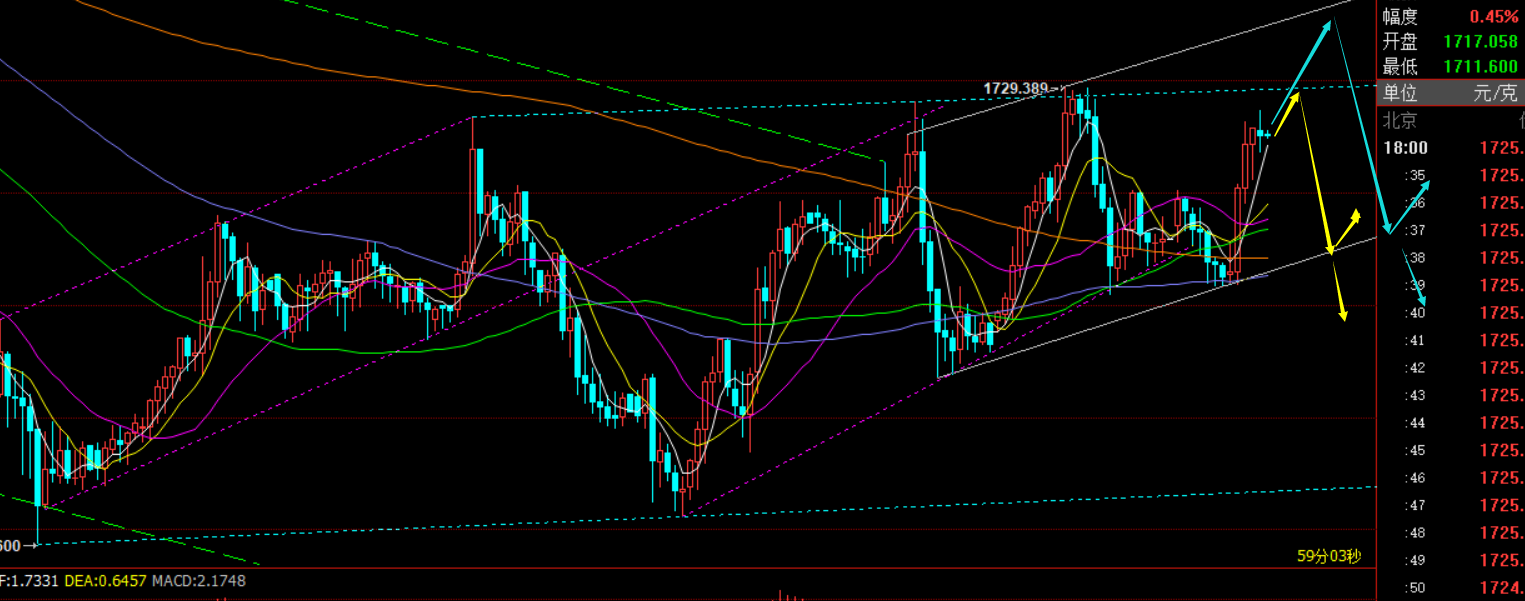Image resolution: width=1525 pixels, height=601 pixels.
Task: Click the 开盘 1717.058 opening price row
Action: coord(1450,42)
